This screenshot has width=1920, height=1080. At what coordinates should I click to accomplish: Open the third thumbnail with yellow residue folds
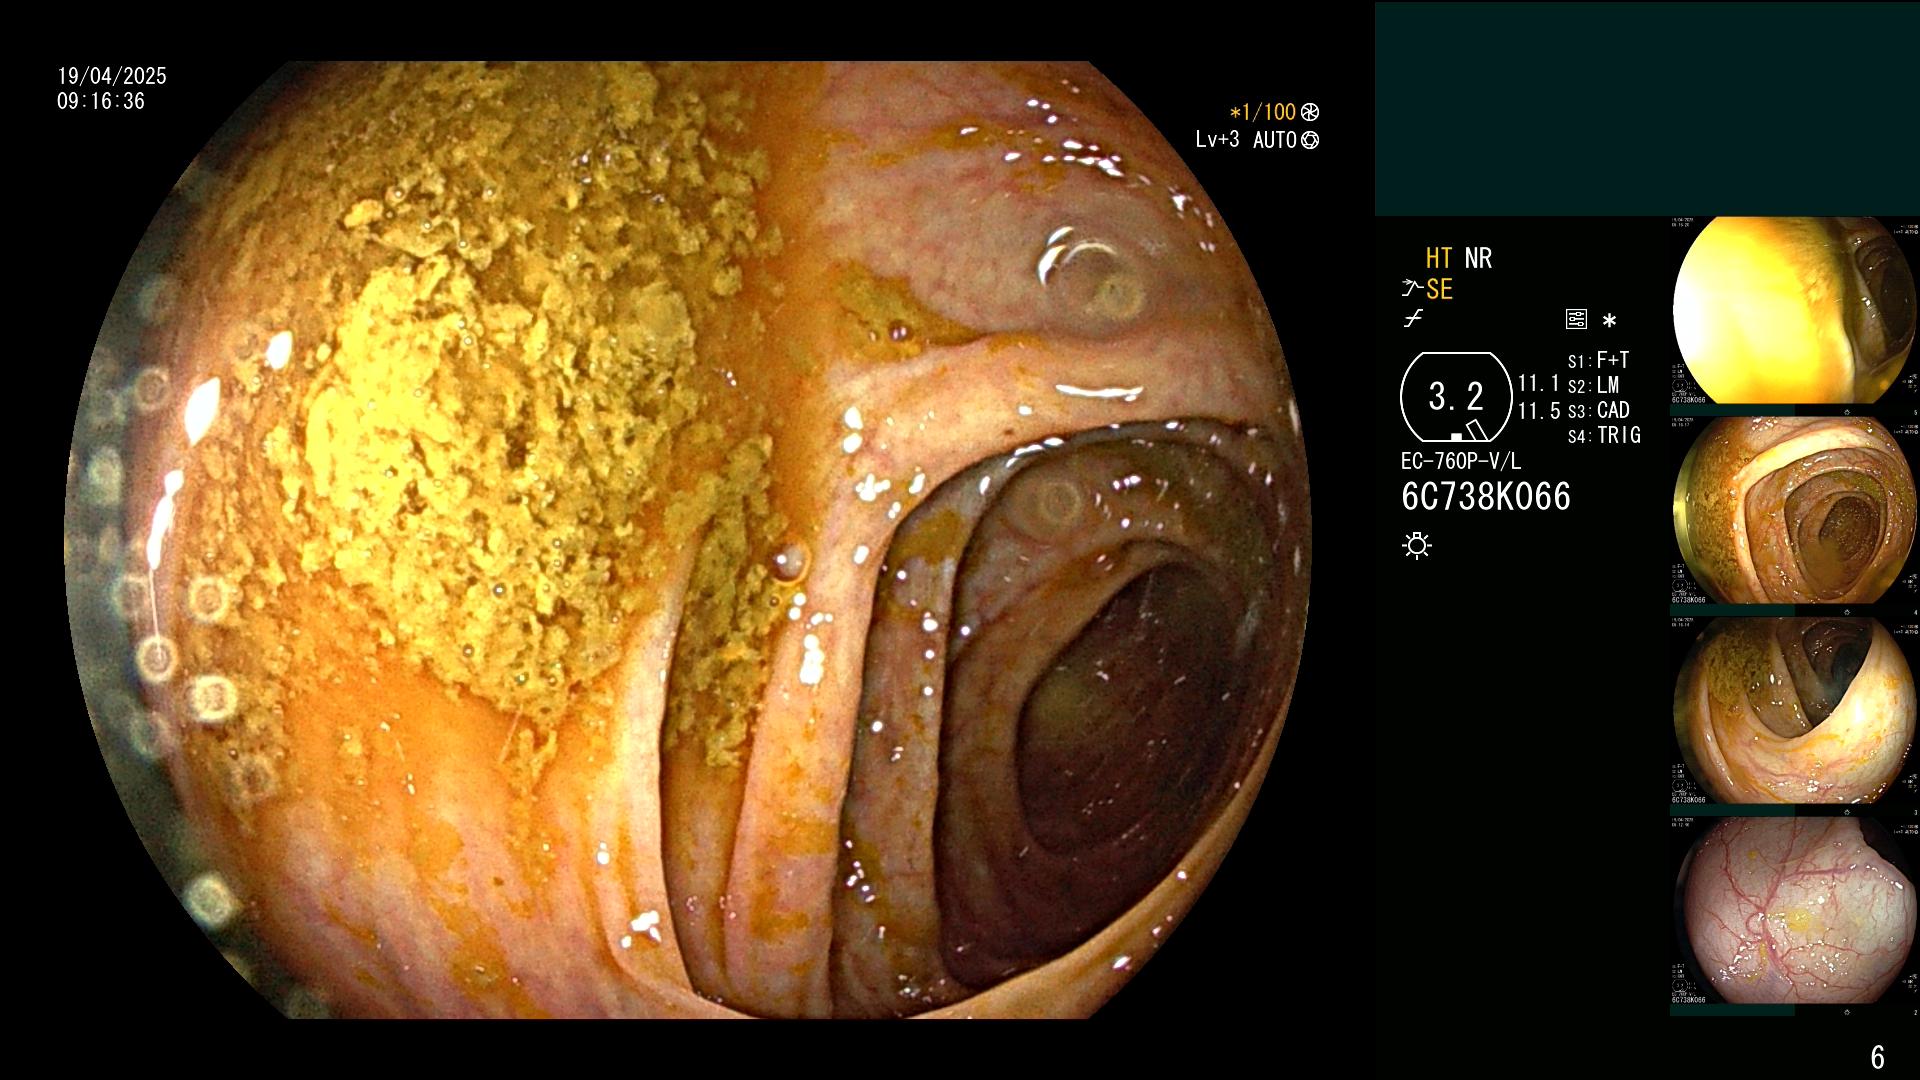pos(1794,710)
